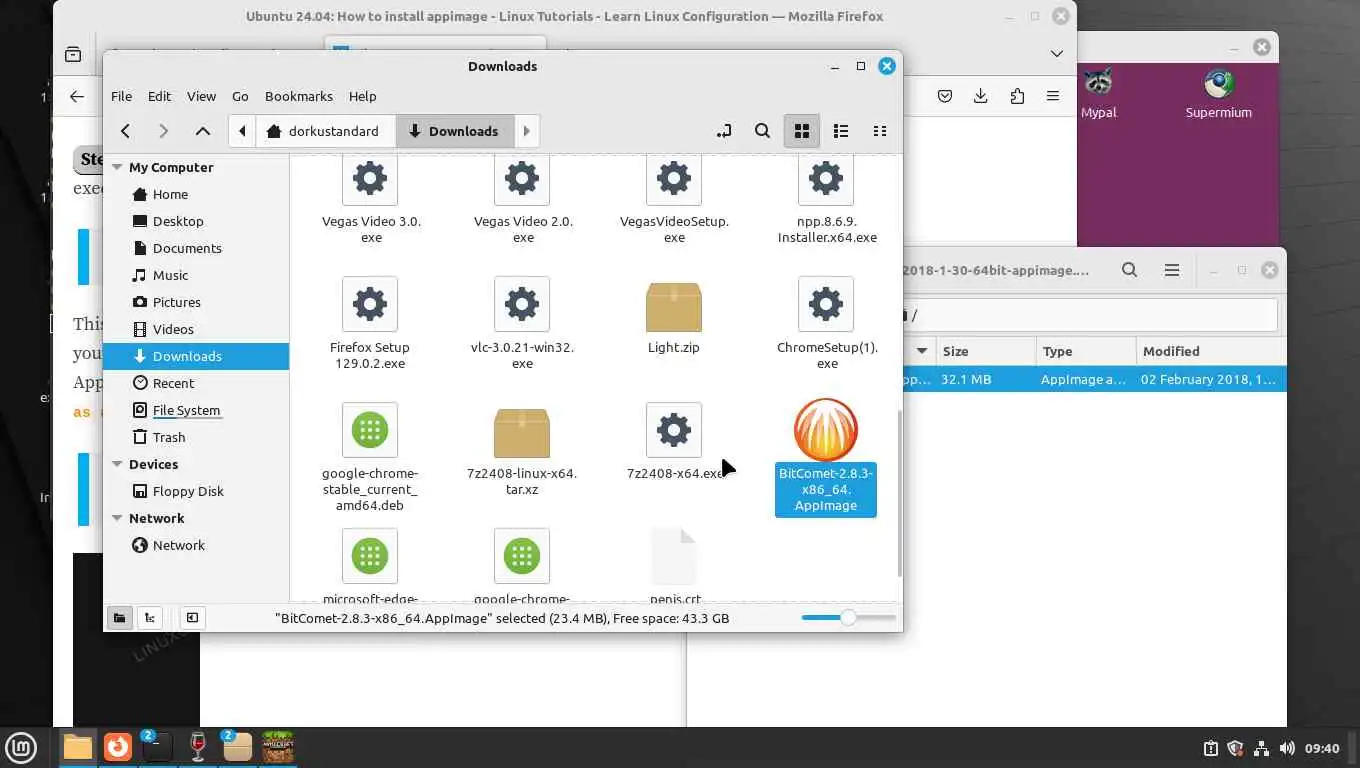Collapse the Devices section
Viewport: 1360px width, 768px height.
(118, 464)
